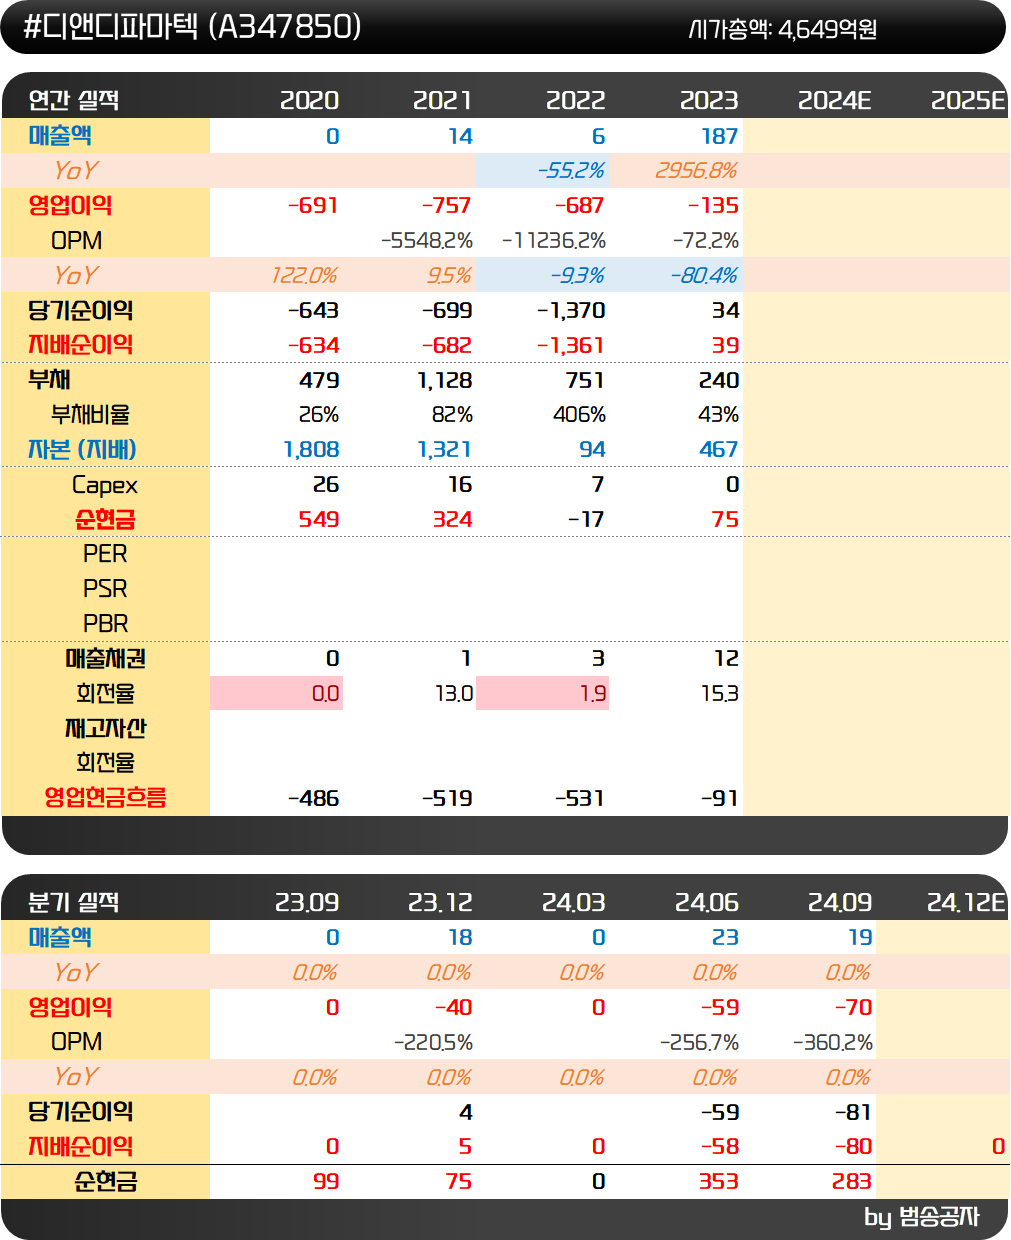
Task: Click the 24.03 quarter header
Action: [x=574, y=902]
